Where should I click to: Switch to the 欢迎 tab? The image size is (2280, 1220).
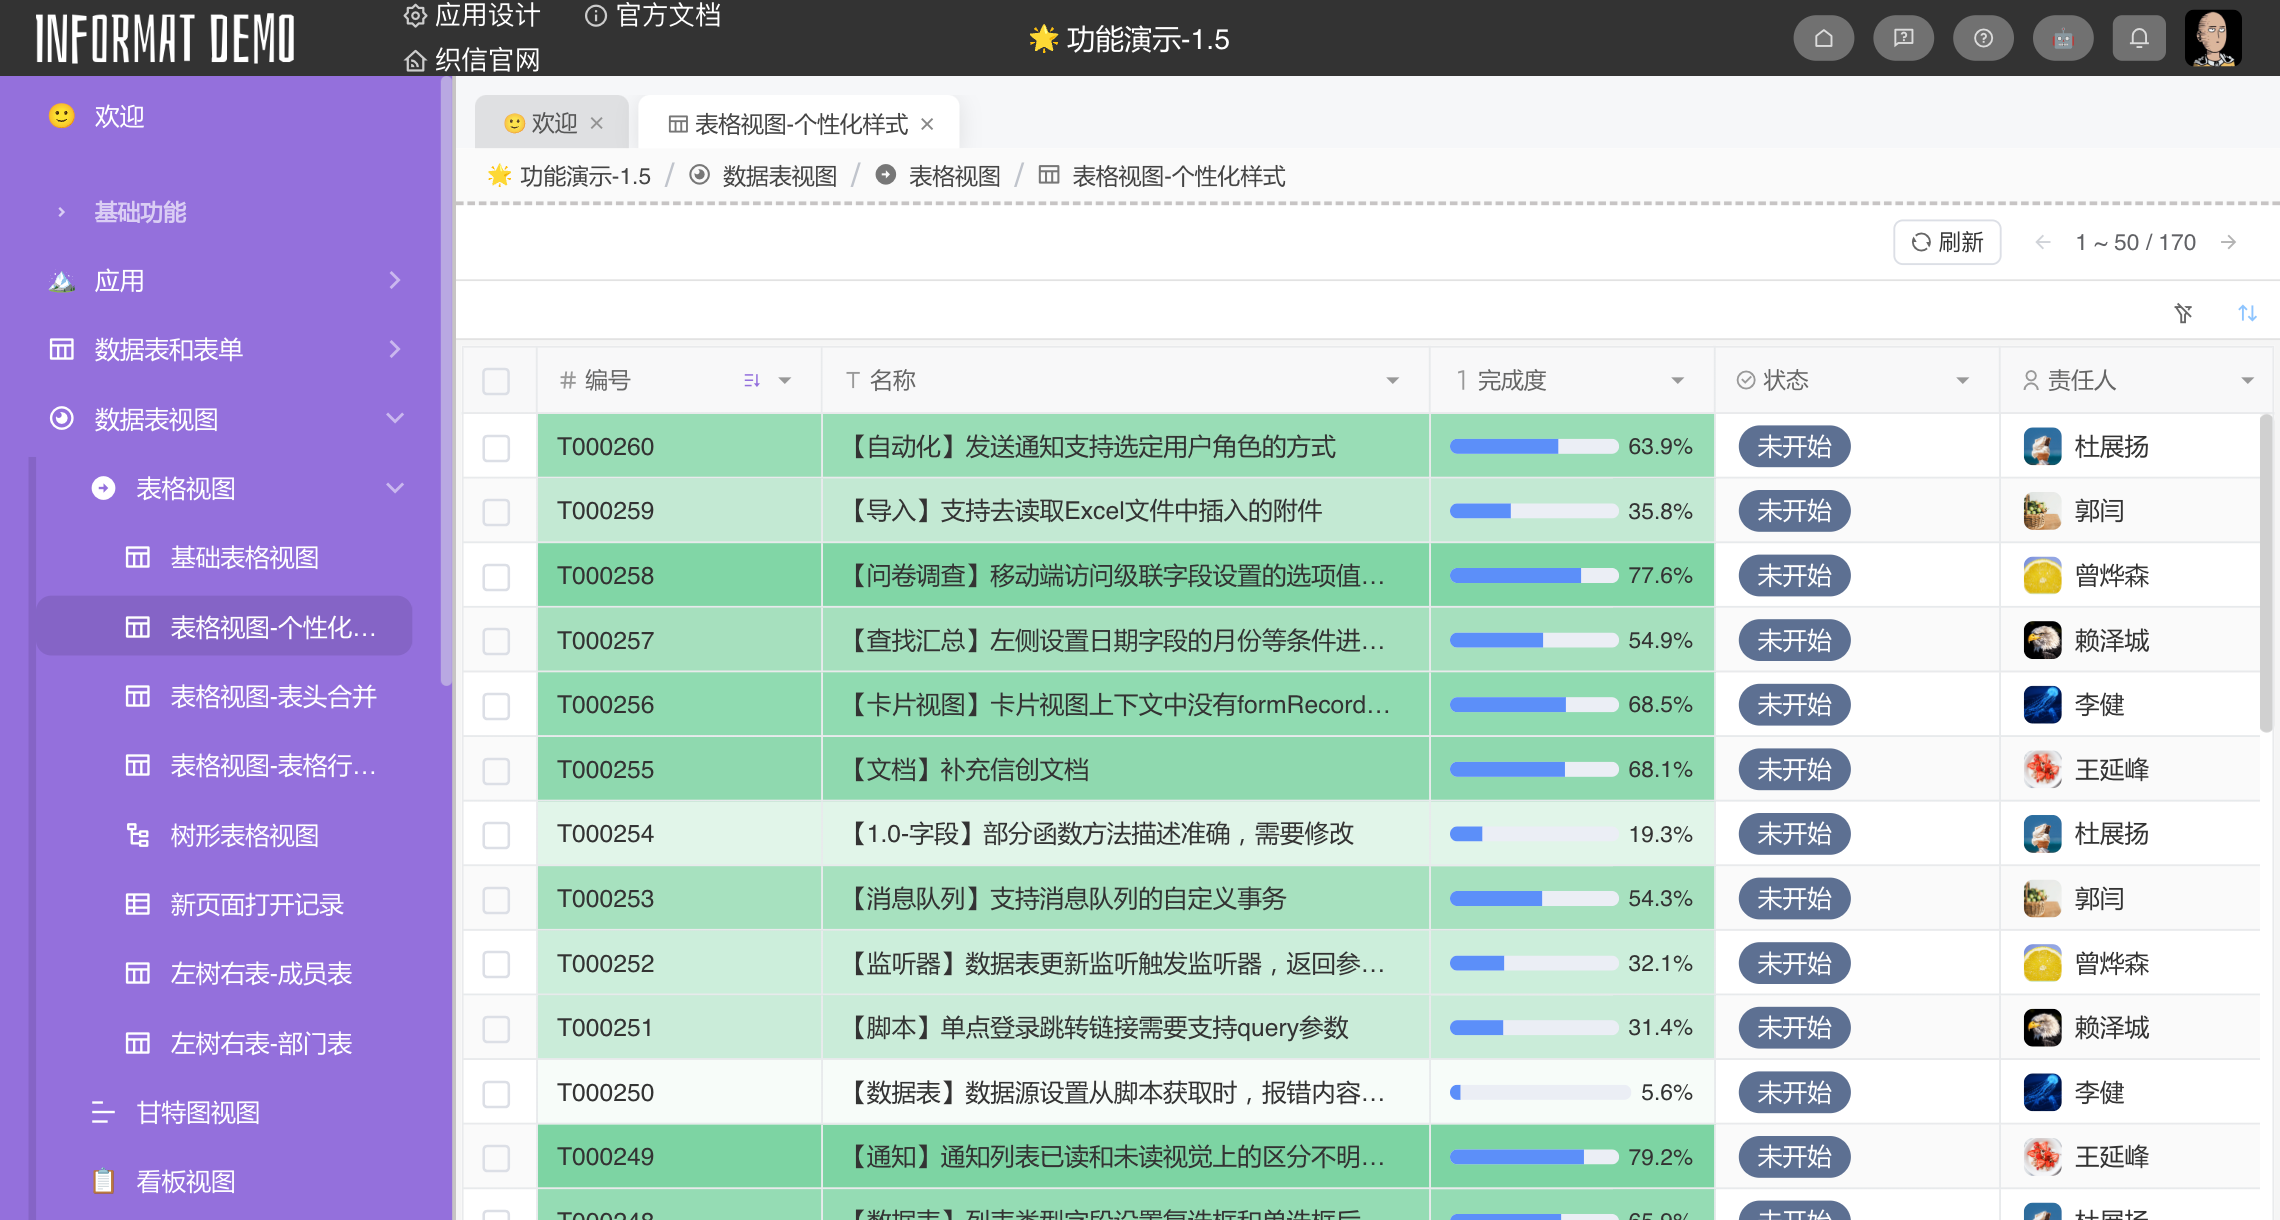[551, 121]
